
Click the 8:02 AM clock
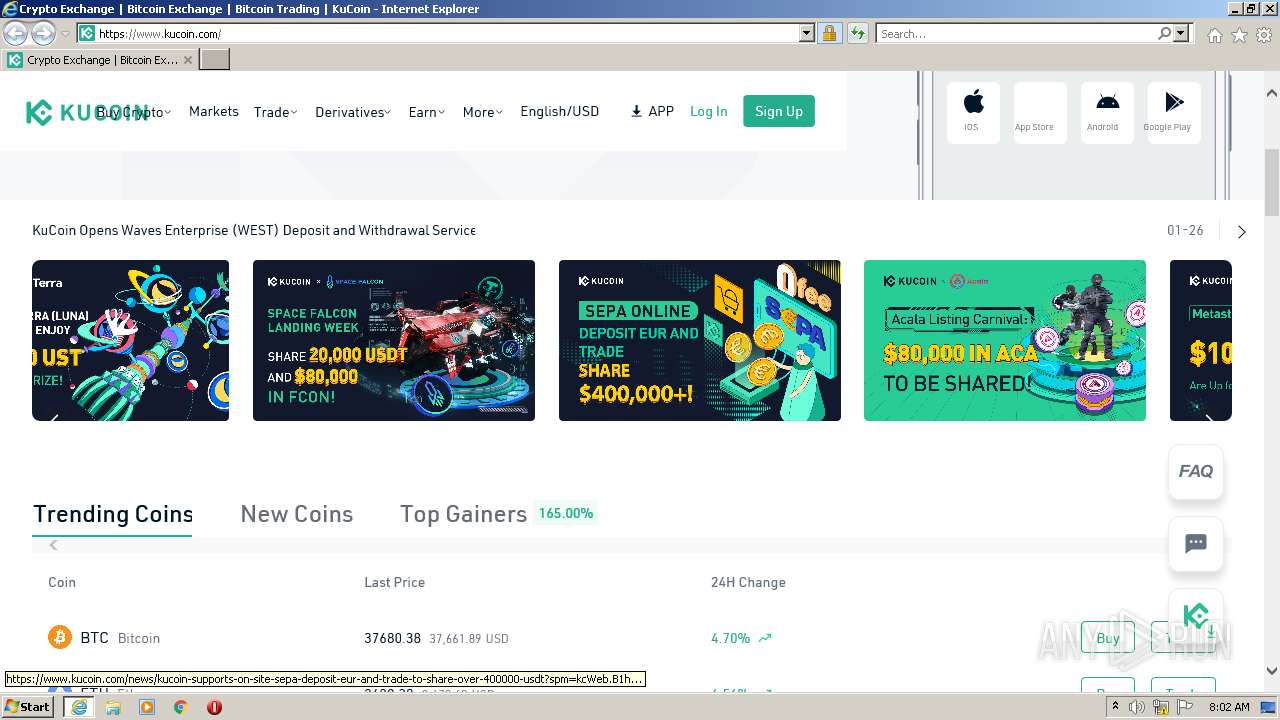click(x=1229, y=707)
